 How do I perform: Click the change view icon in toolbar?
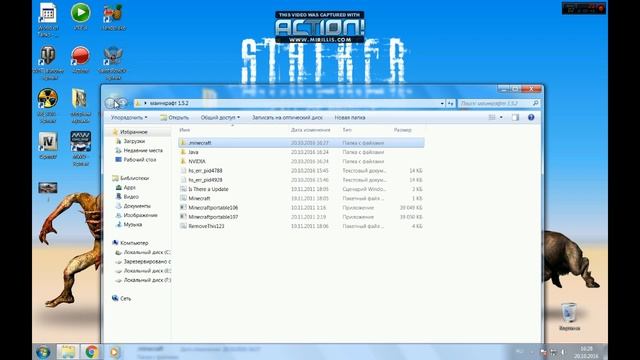(x=492, y=118)
